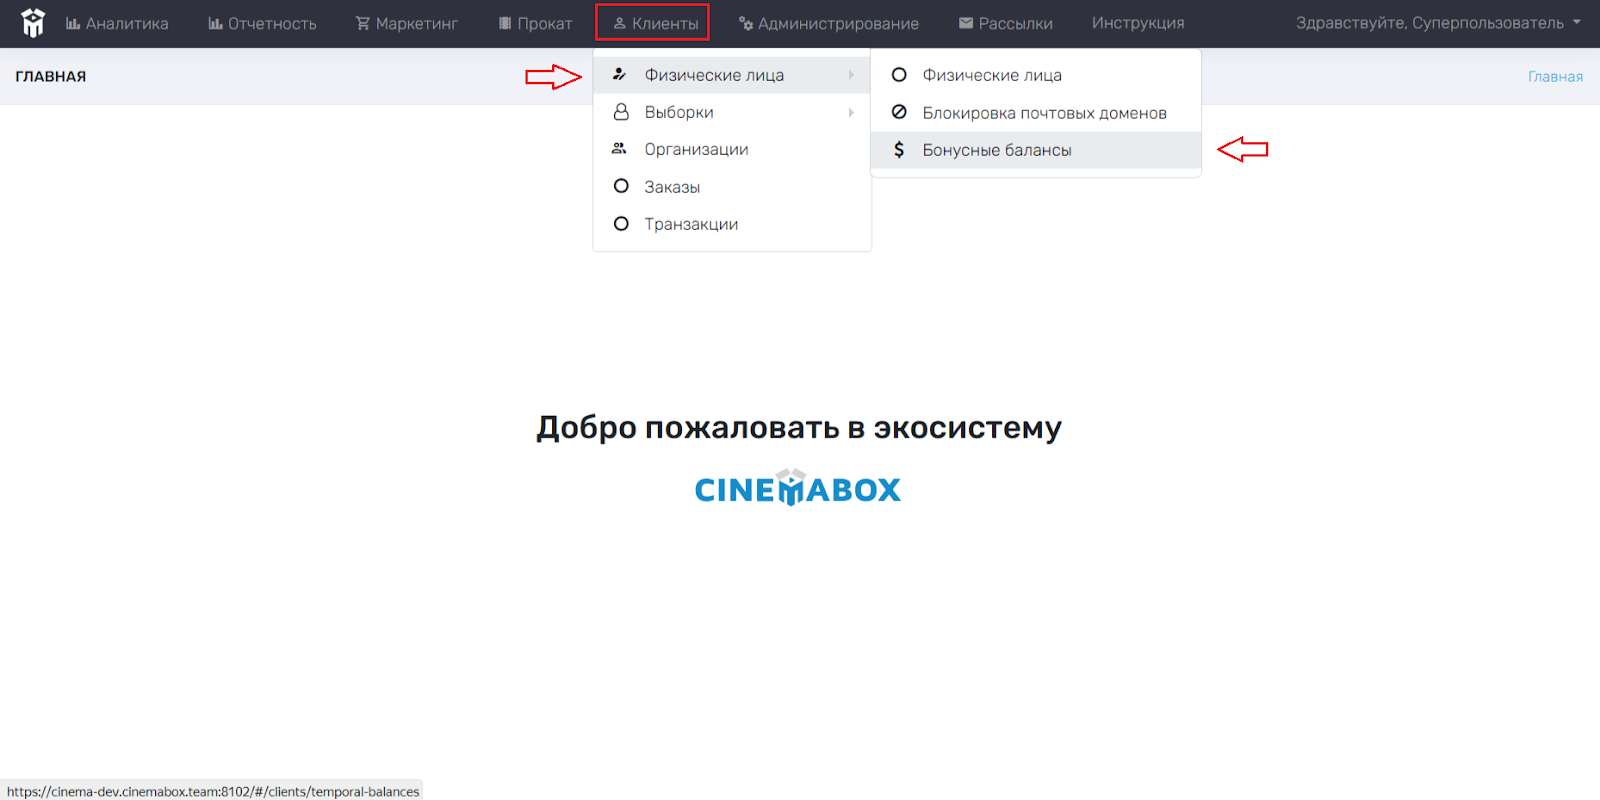Open the Инструкция menu item
This screenshot has width=1600, height=800.
1138,23
